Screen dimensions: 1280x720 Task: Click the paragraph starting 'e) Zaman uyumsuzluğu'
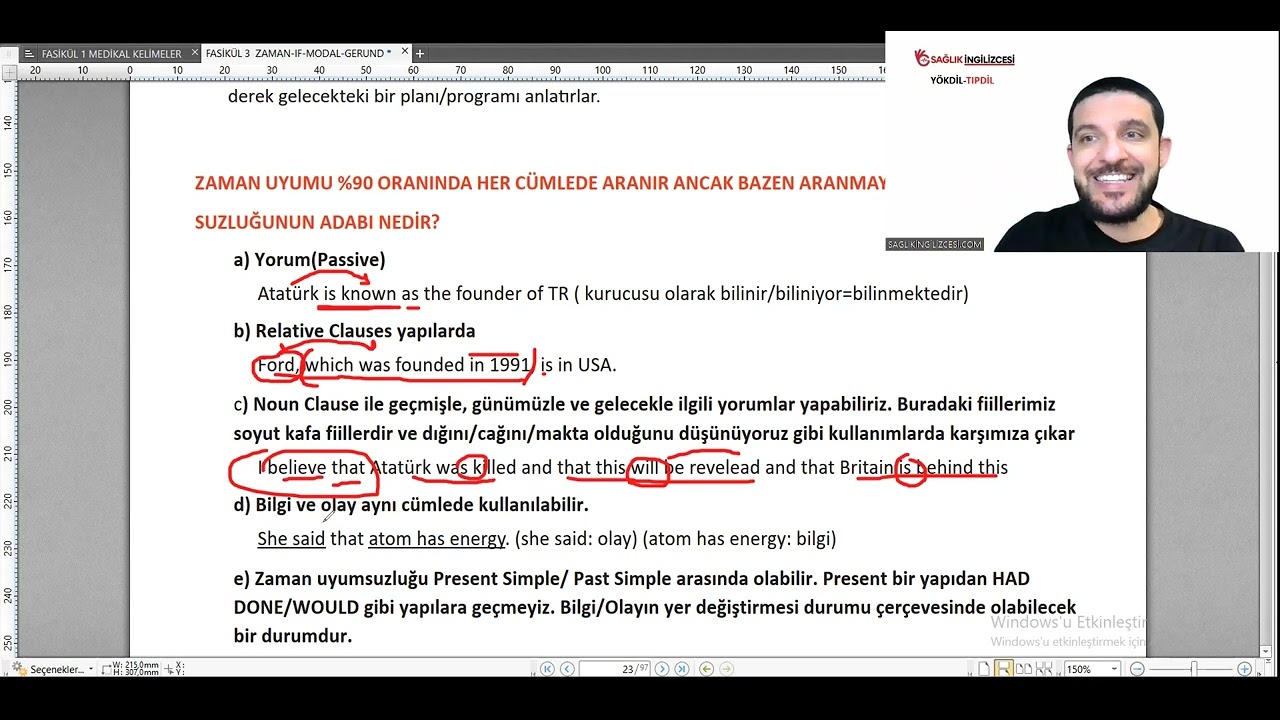654,607
